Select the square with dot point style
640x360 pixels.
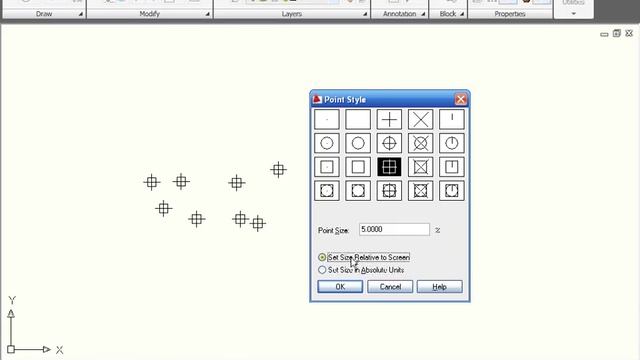327,167
